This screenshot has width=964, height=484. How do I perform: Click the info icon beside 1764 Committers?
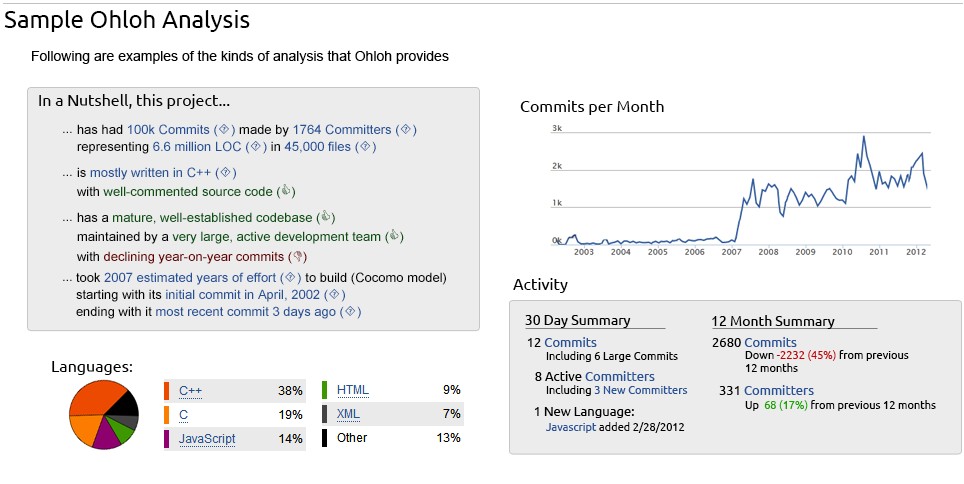click(x=406, y=130)
